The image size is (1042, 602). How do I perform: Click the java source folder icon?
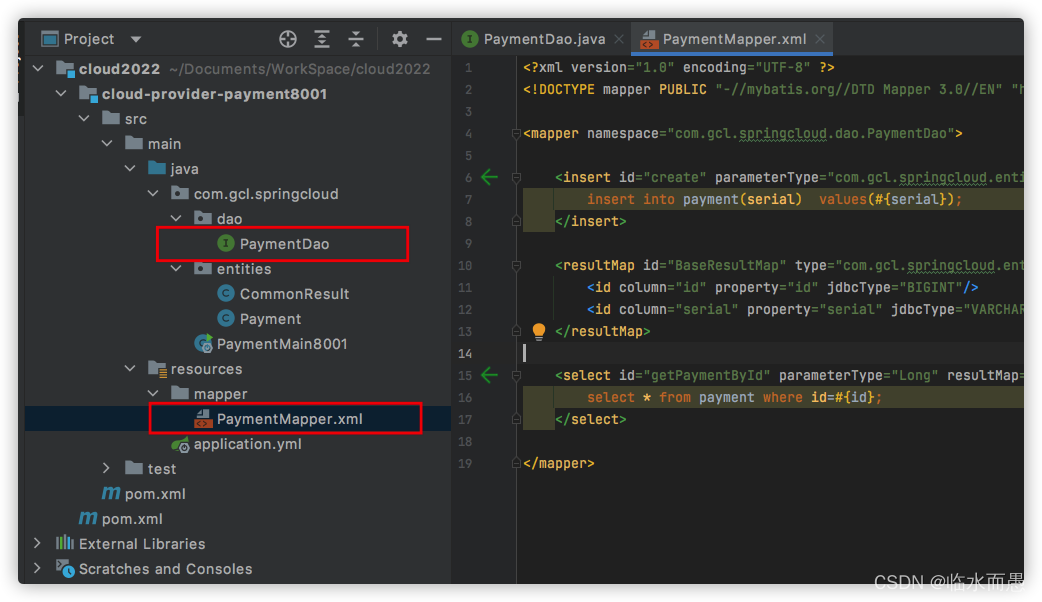pyautogui.click(x=157, y=168)
